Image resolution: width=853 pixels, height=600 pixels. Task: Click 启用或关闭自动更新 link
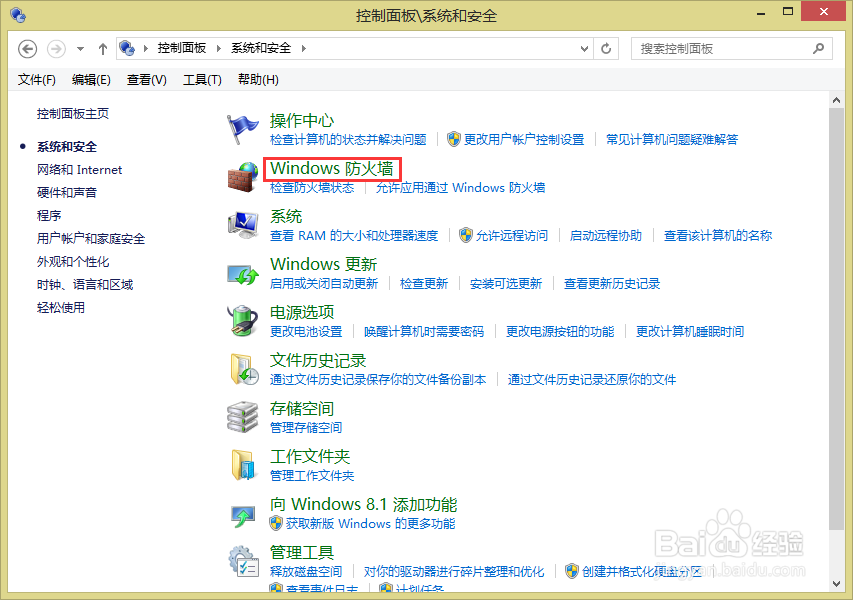[x=324, y=283]
